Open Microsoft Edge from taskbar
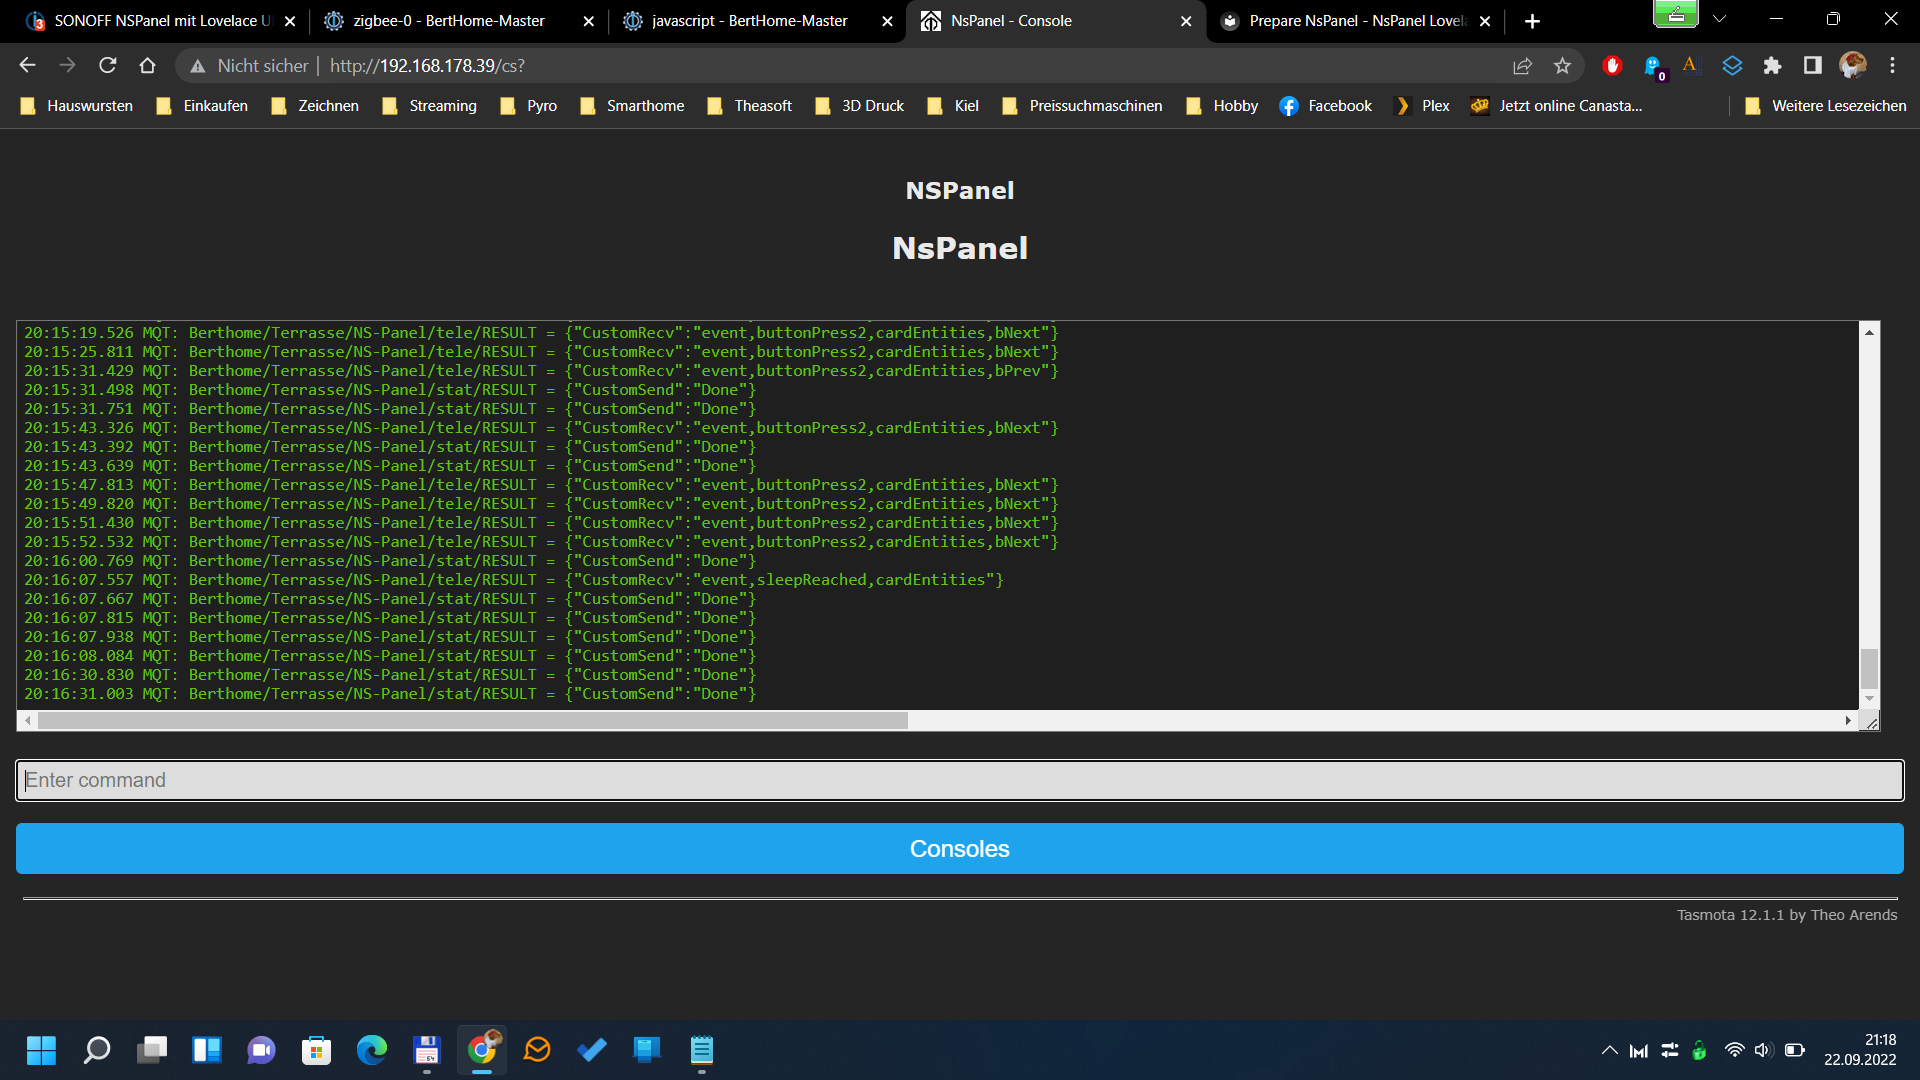Viewport: 1920px width, 1080px height. click(372, 1050)
